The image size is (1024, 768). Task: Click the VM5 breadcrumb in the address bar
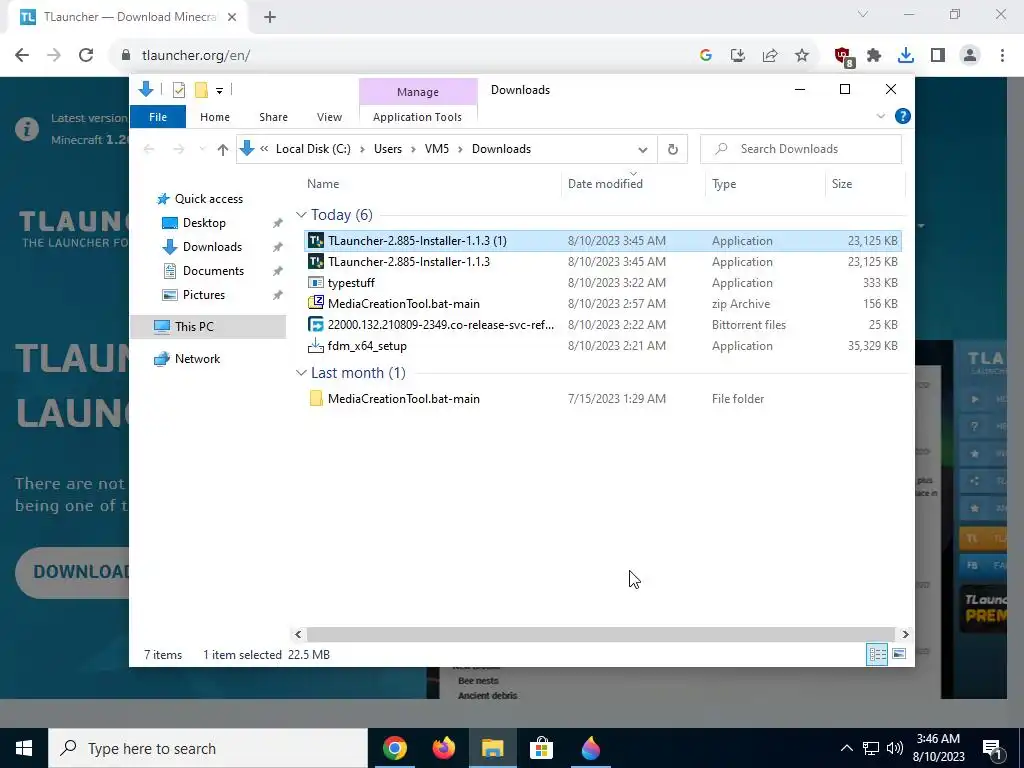pos(437,149)
